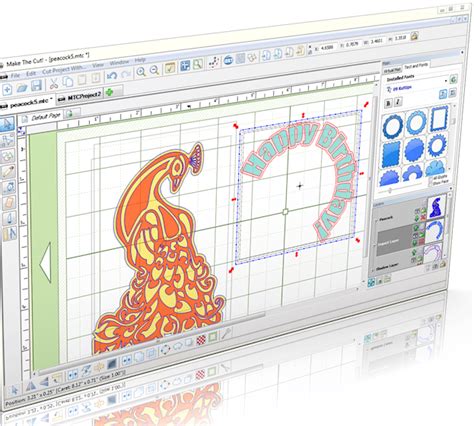Toggle the first checkbox under the shapes grid
Screen dimensions: 474x426
coord(430,179)
